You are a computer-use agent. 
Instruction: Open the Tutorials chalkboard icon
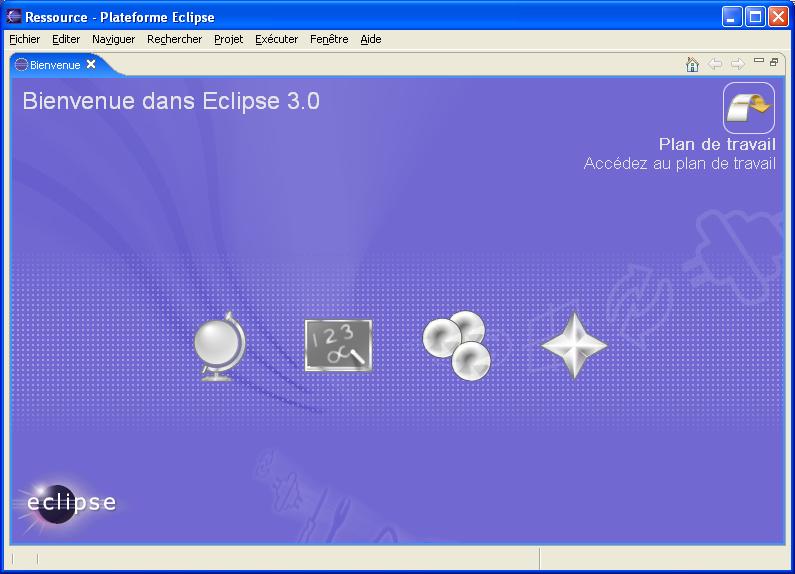coord(338,346)
